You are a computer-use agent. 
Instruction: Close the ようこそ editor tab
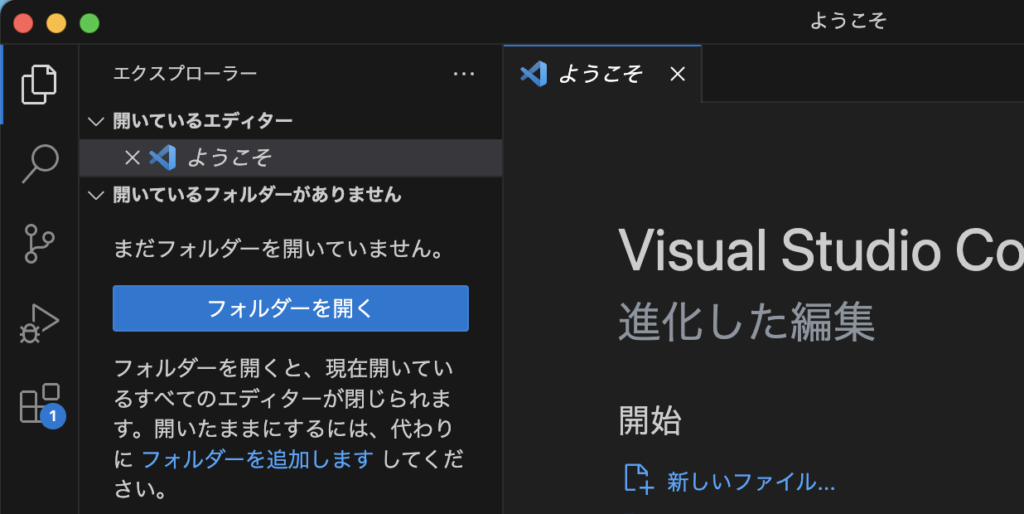coord(677,74)
